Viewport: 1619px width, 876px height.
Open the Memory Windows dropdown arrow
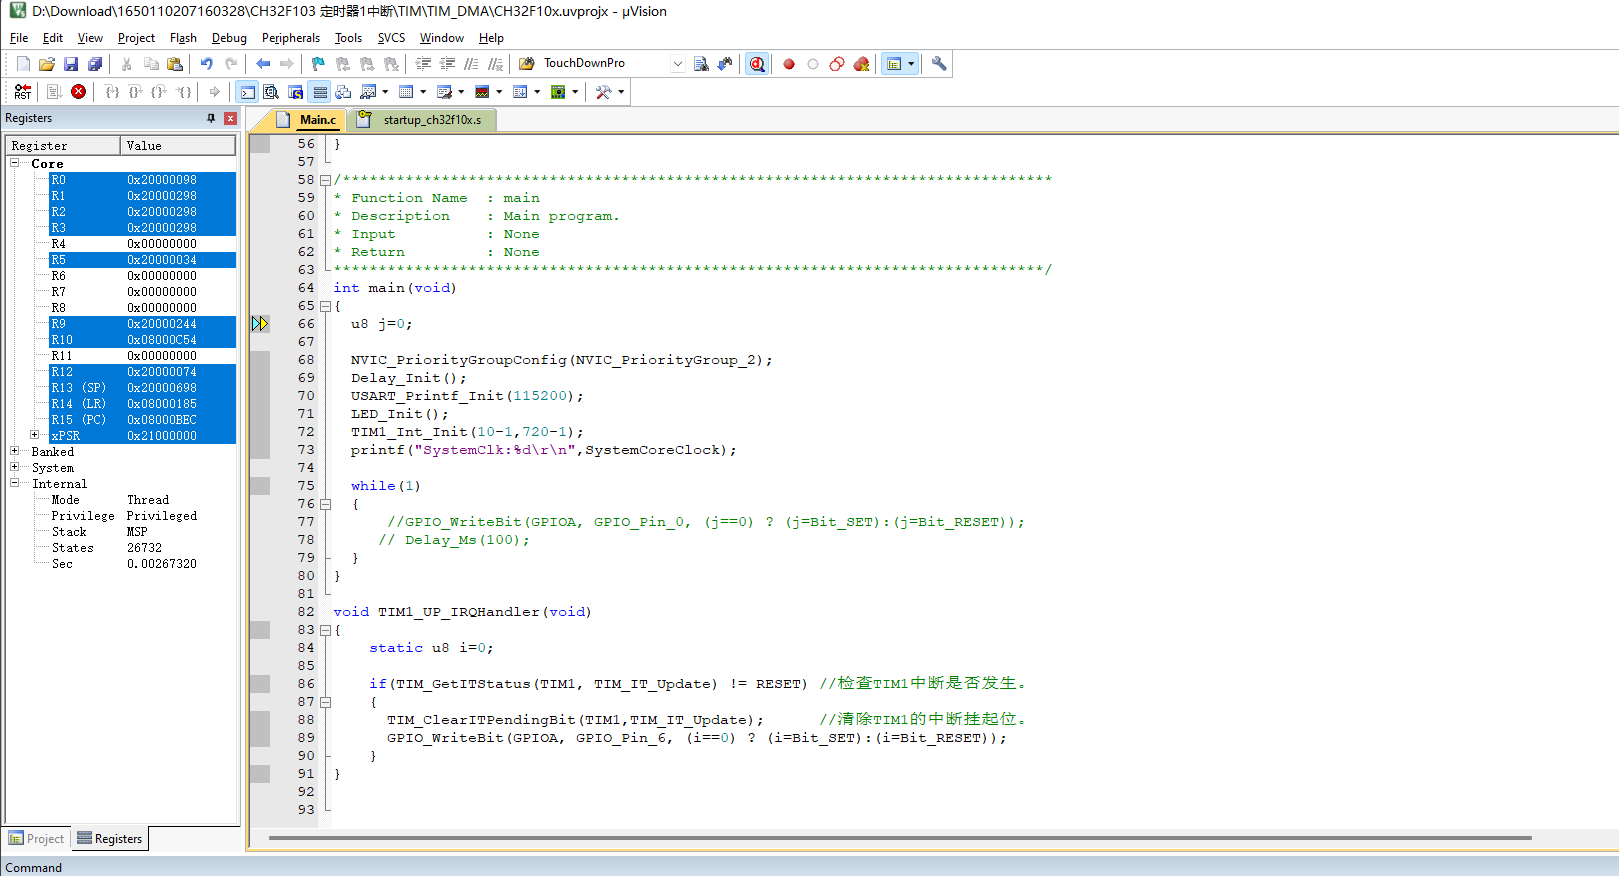[x=423, y=92]
